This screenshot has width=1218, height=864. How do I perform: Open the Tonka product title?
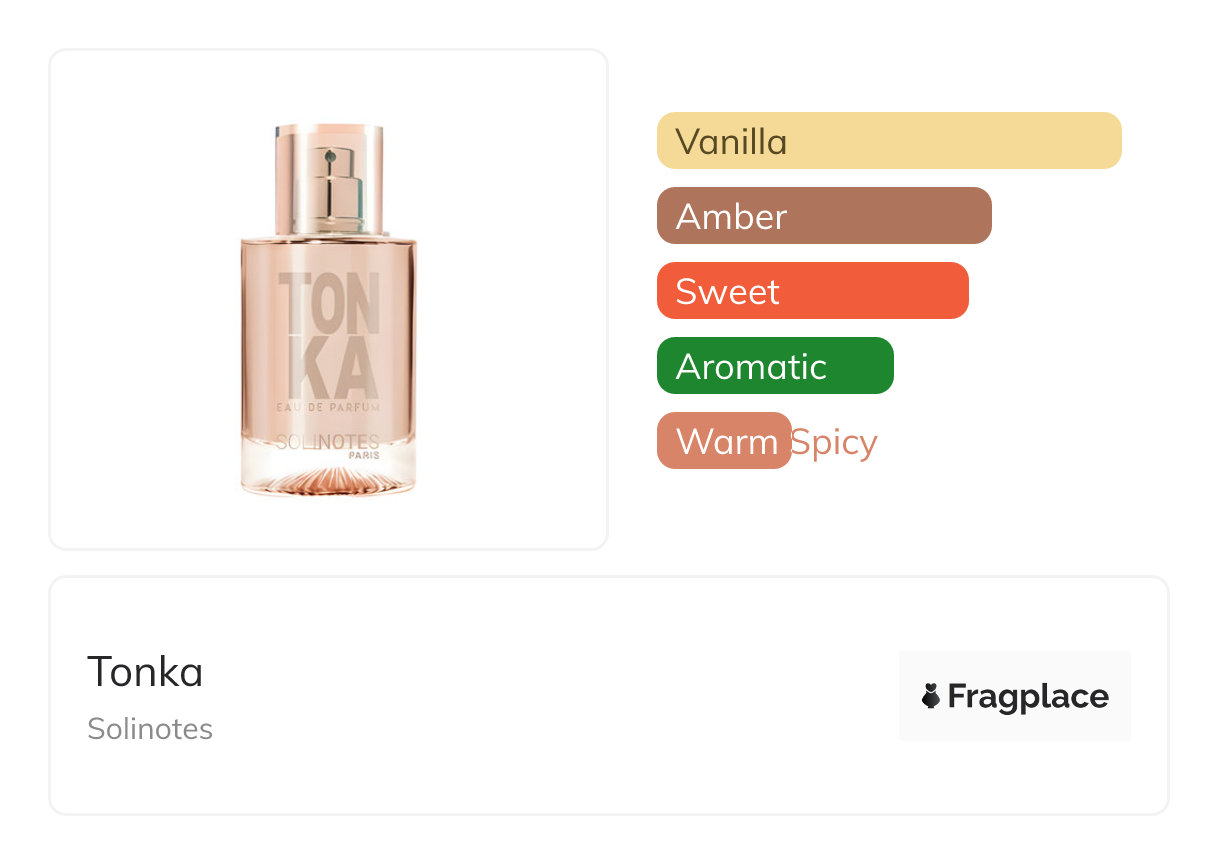(x=145, y=672)
